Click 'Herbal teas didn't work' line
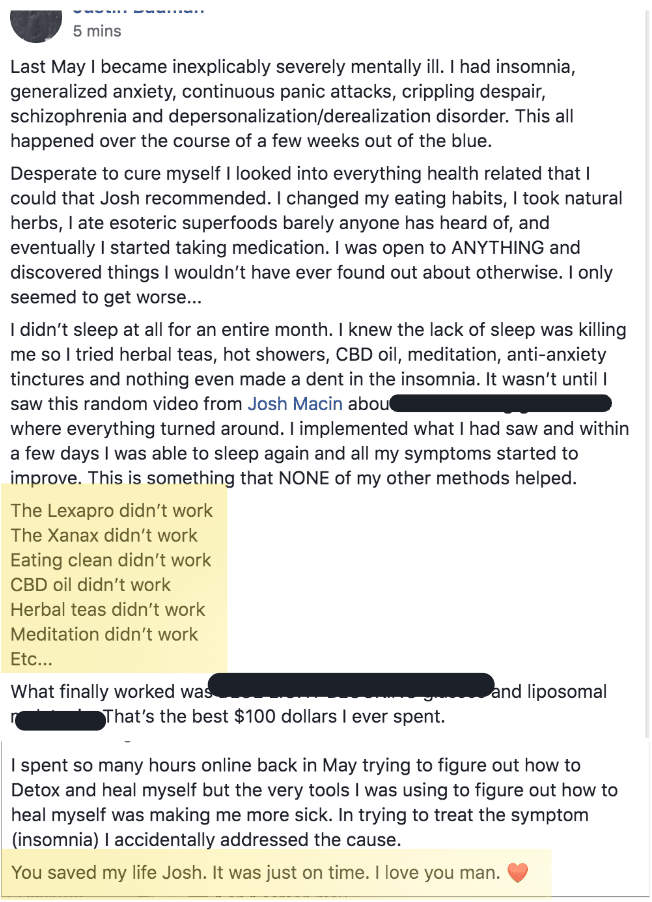This screenshot has width=652, height=902. [108, 610]
